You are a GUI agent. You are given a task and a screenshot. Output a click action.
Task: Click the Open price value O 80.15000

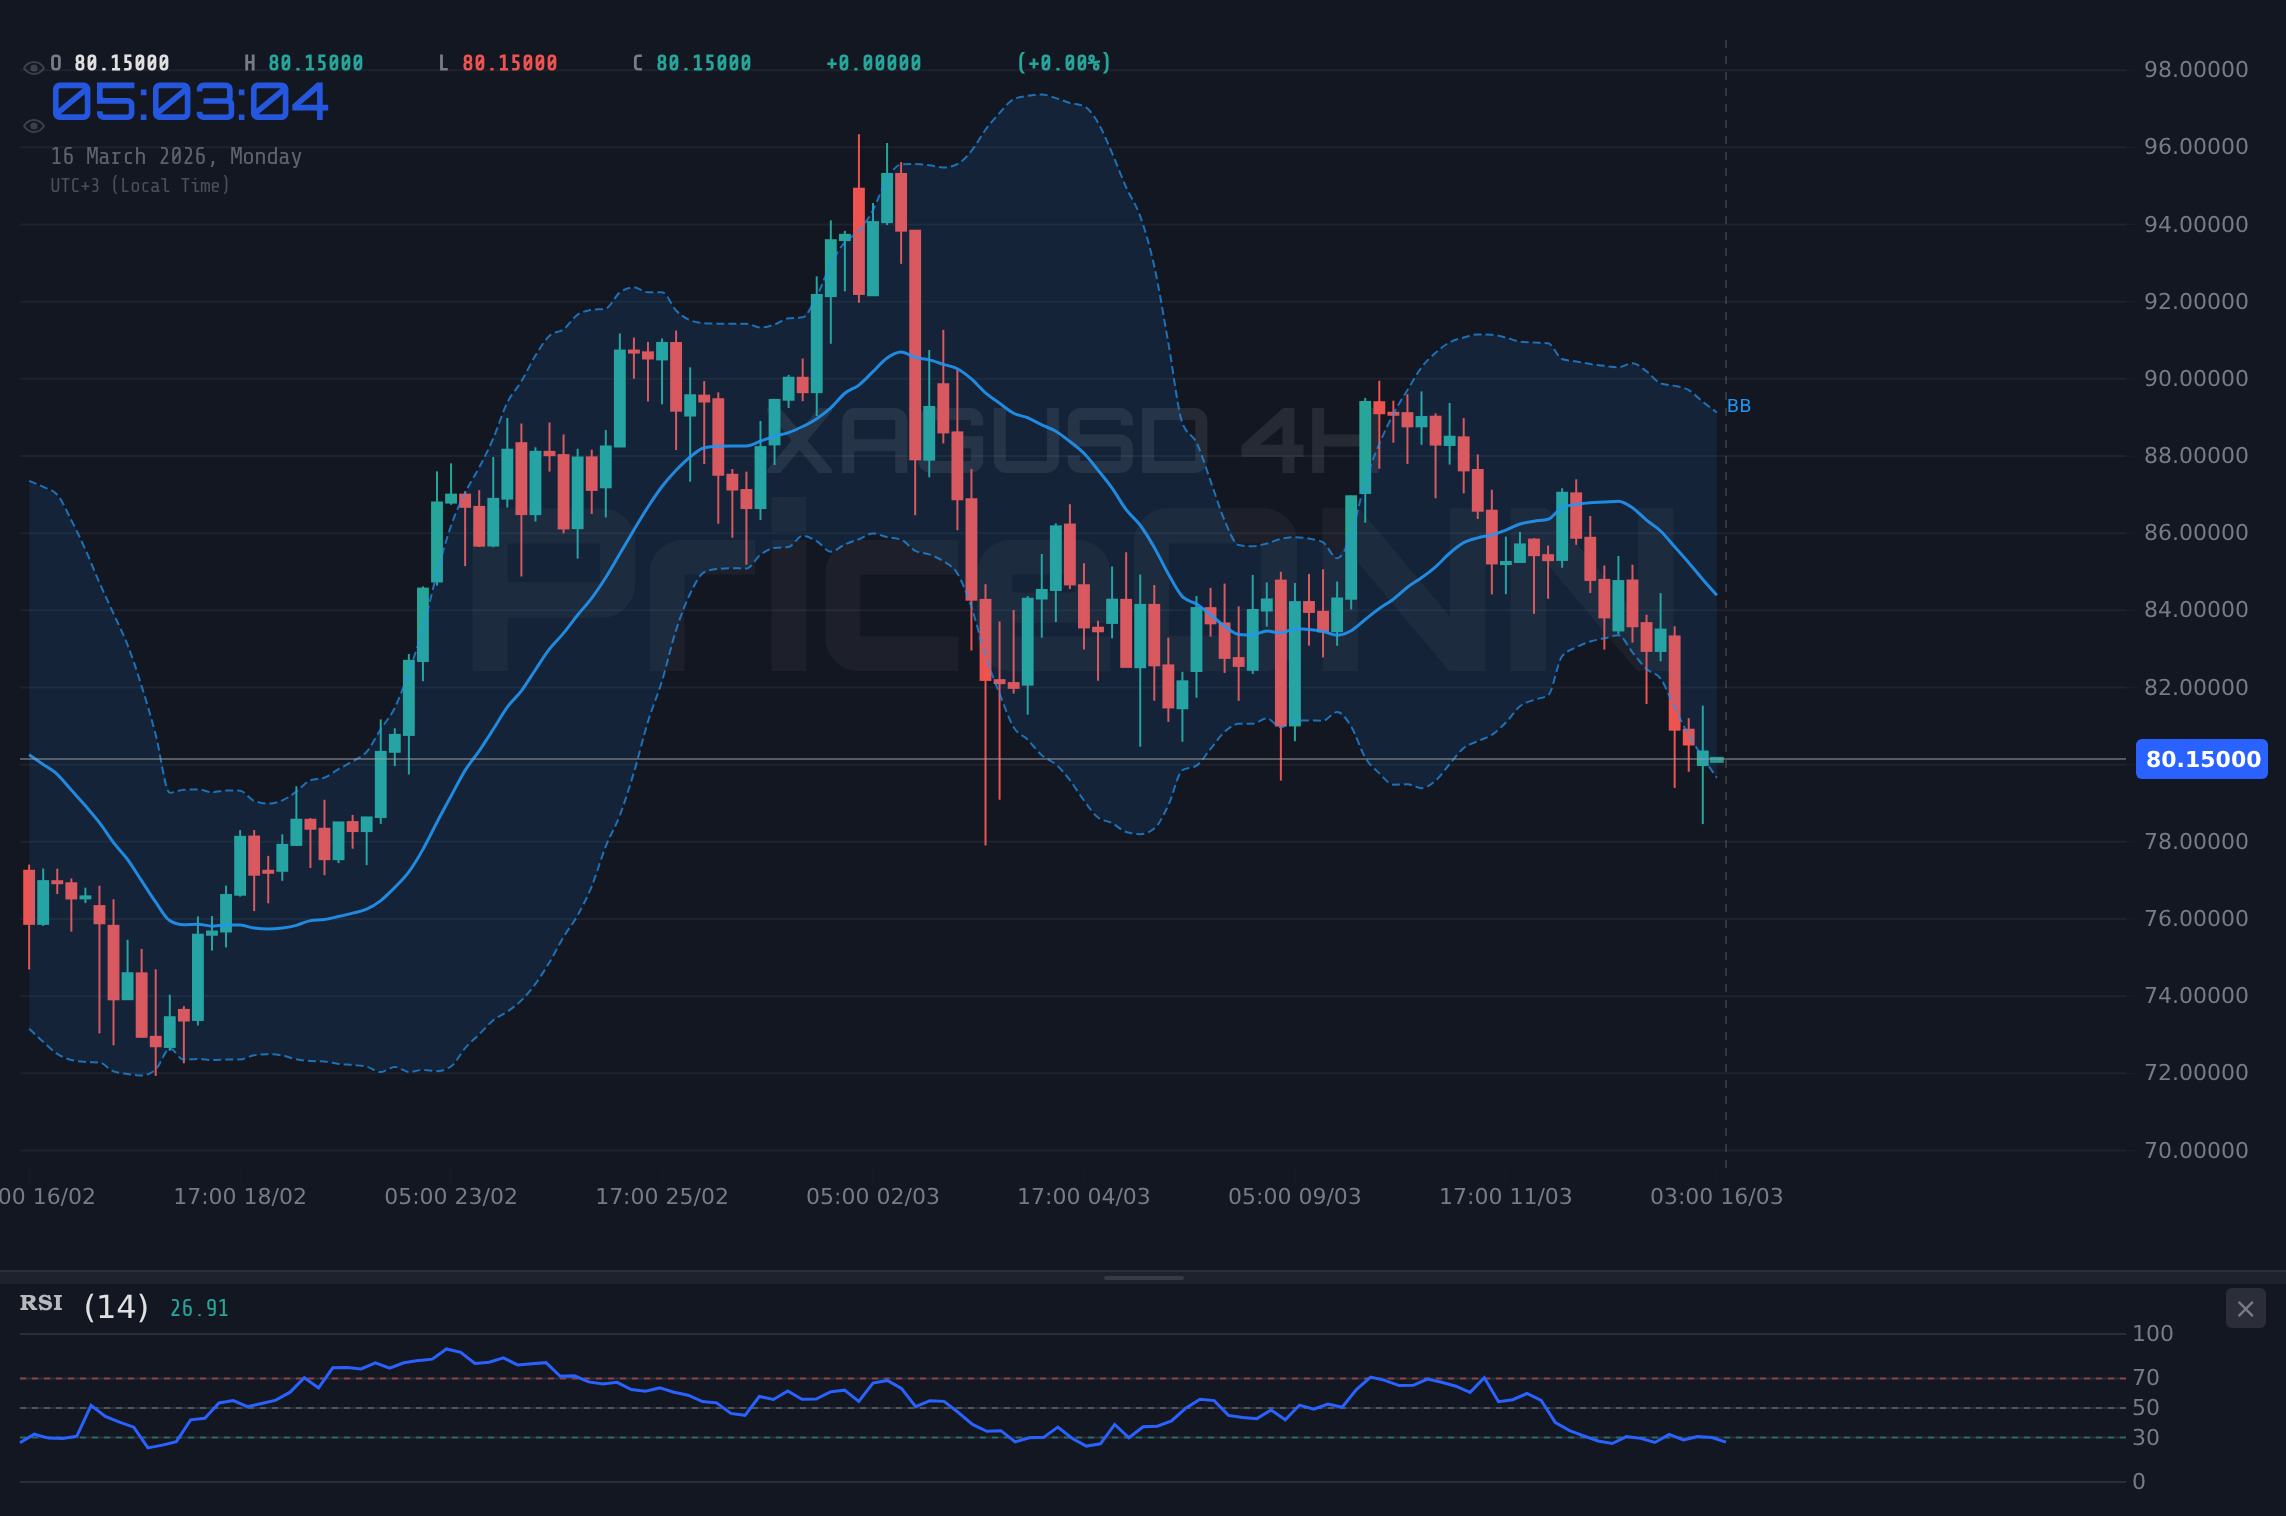pos(110,62)
